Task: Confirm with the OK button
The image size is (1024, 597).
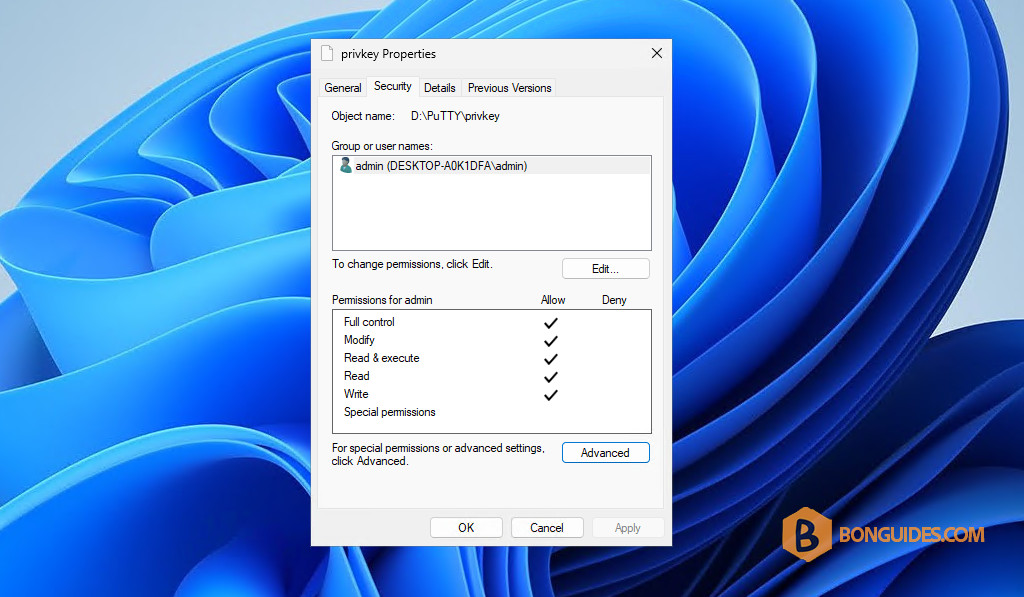Action: tap(466, 528)
